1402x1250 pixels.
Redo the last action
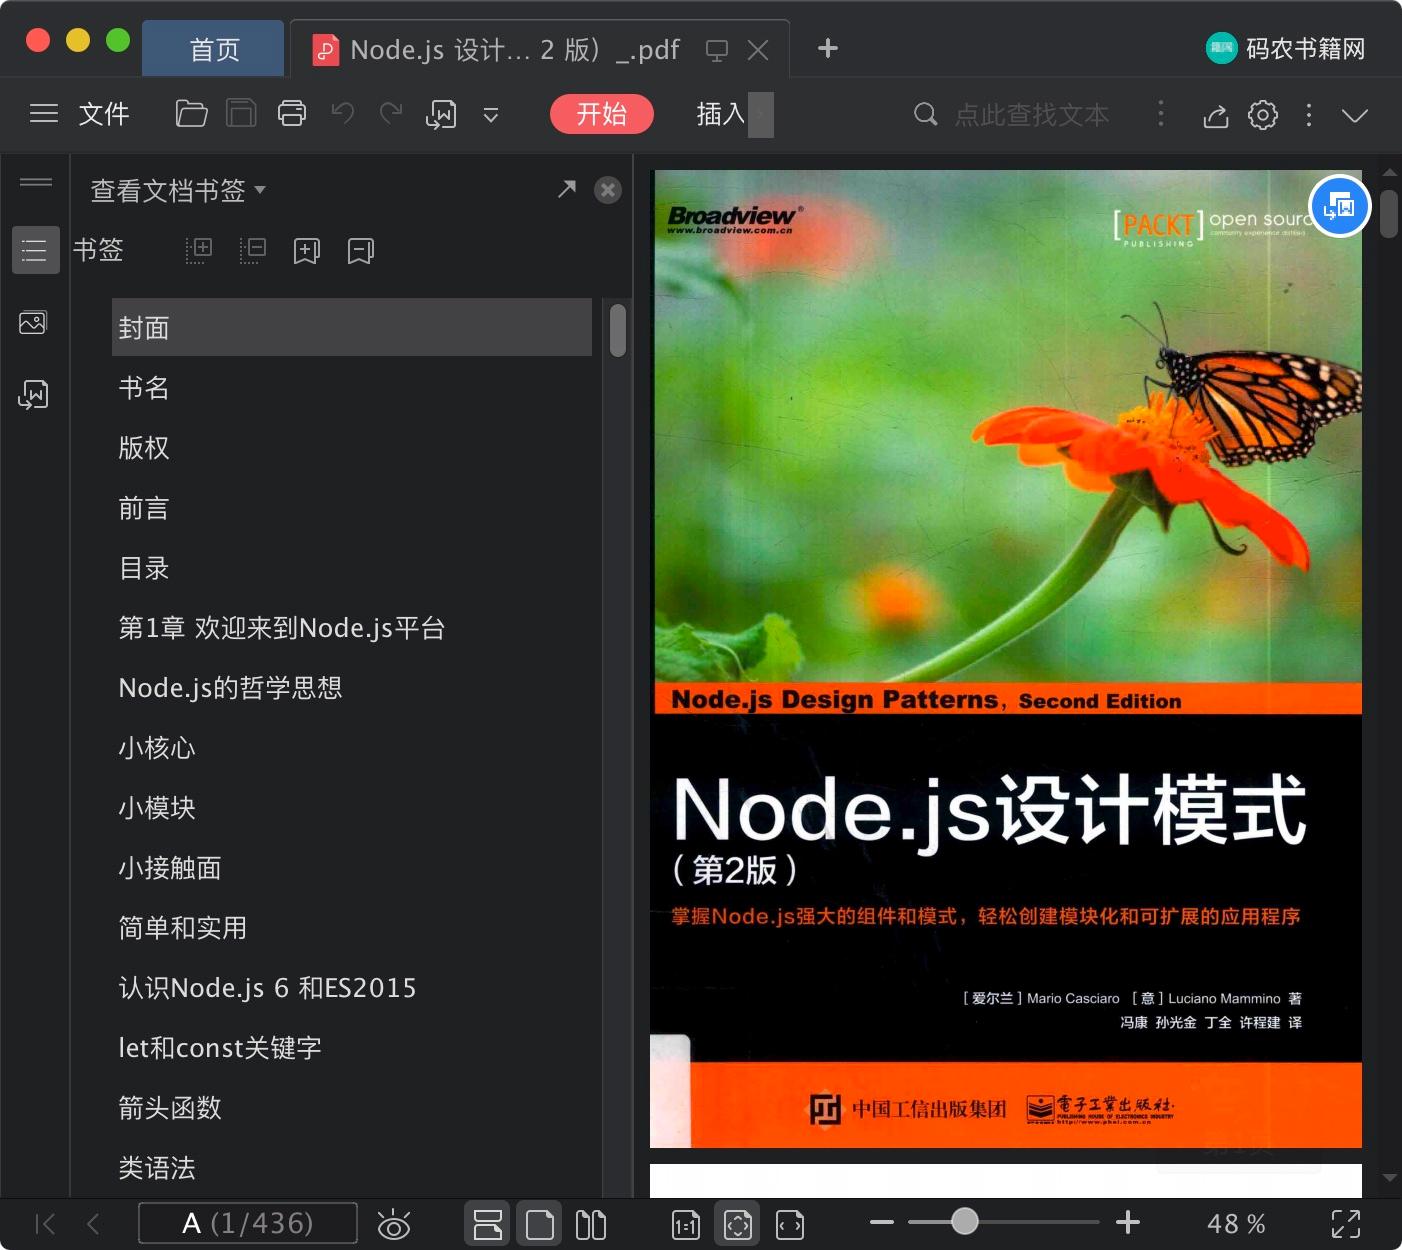click(x=391, y=113)
